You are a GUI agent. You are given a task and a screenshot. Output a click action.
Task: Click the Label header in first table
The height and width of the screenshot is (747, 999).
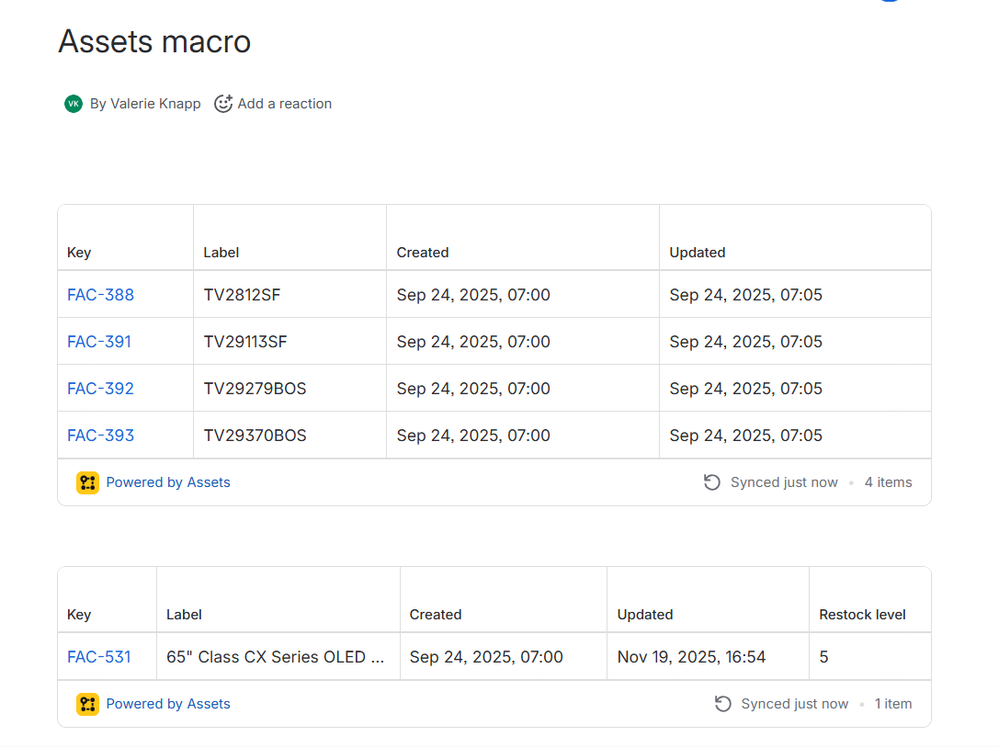click(x=221, y=253)
